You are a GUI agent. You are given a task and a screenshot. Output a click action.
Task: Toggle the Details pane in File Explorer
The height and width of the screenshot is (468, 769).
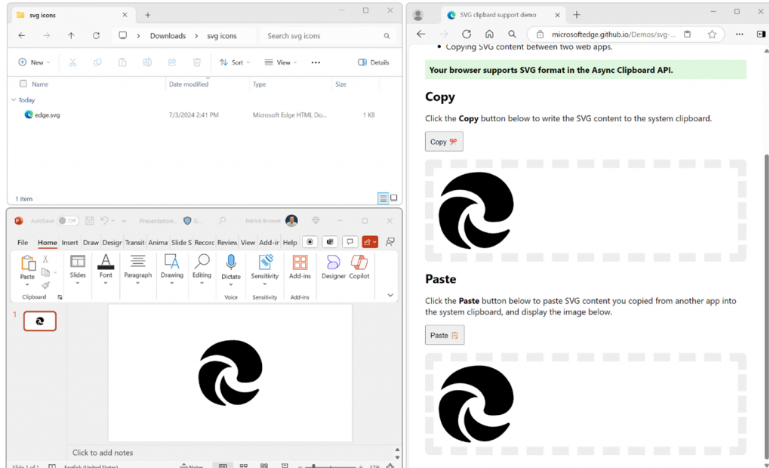[373, 62]
